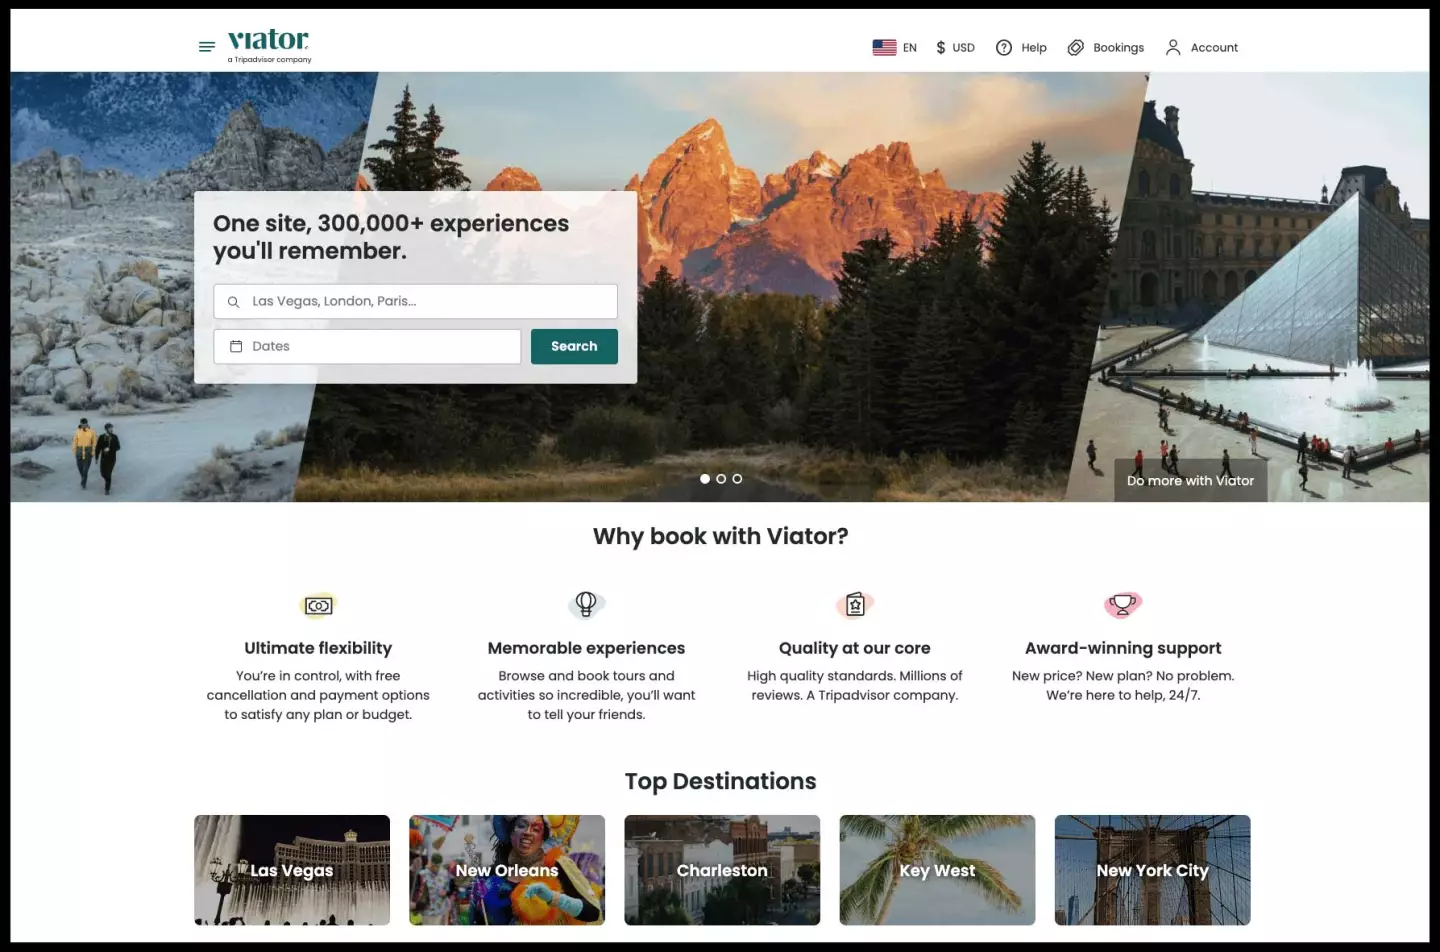The image size is (1440, 952).
Task: Select the third carousel dot
Action: pyautogui.click(x=737, y=478)
